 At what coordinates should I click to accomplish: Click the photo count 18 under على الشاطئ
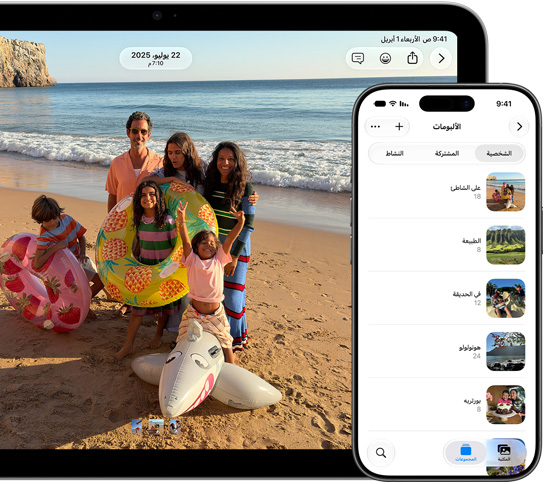pyautogui.click(x=477, y=197)
